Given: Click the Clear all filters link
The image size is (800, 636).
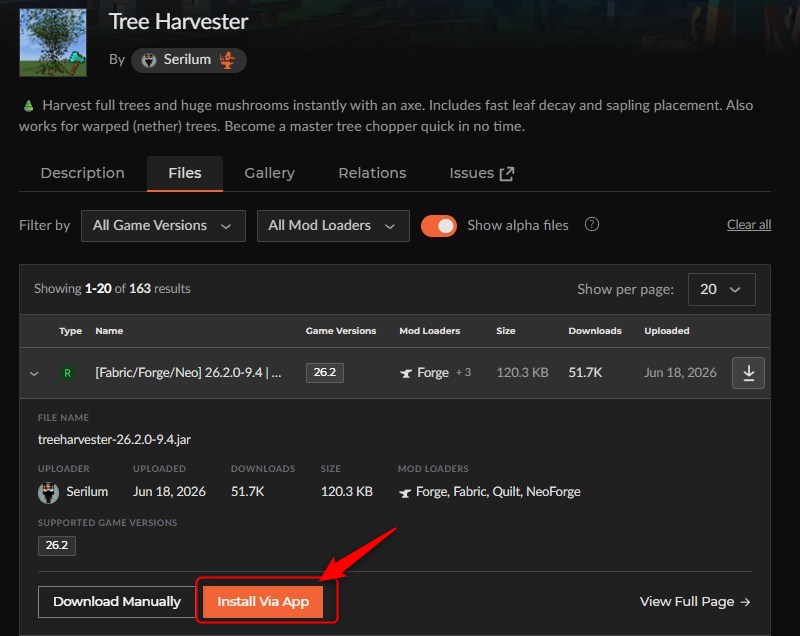Looking at the screenshot, I should tap(748, 224).
